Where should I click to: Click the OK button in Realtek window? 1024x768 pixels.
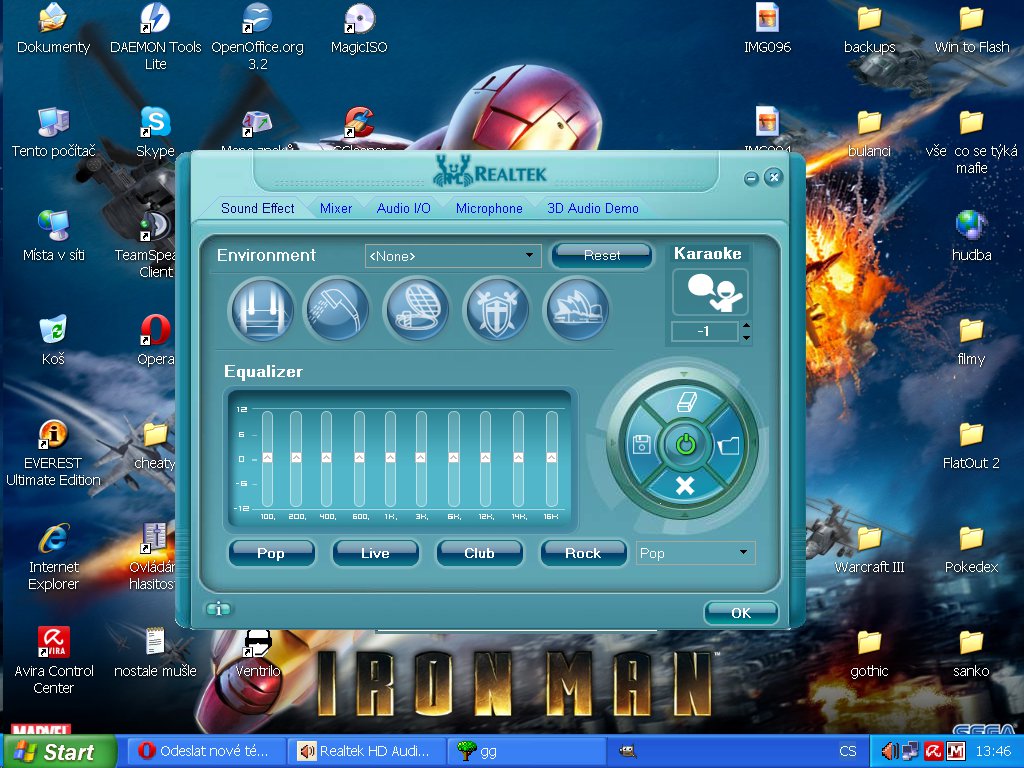(x=741, y=613)
